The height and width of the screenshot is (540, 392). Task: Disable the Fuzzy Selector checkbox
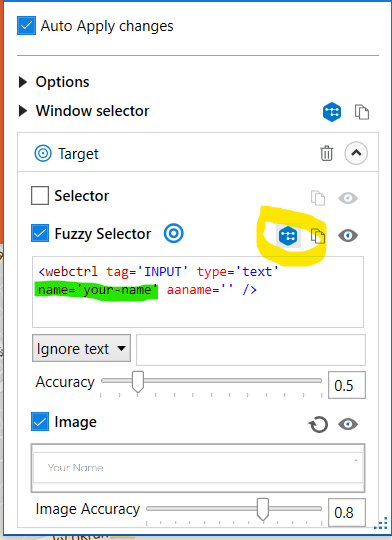[x=40, y=233]
